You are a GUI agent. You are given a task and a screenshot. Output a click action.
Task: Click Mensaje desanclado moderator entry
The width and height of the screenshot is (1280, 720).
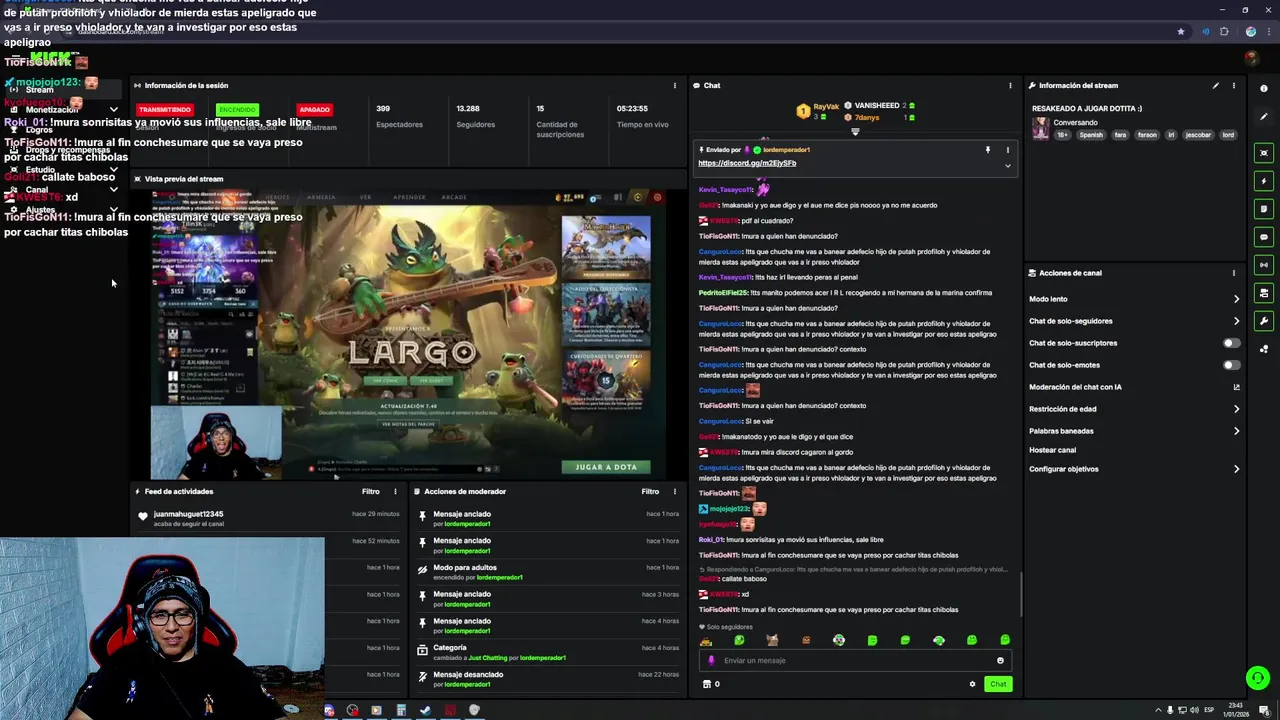pos(548,679)
